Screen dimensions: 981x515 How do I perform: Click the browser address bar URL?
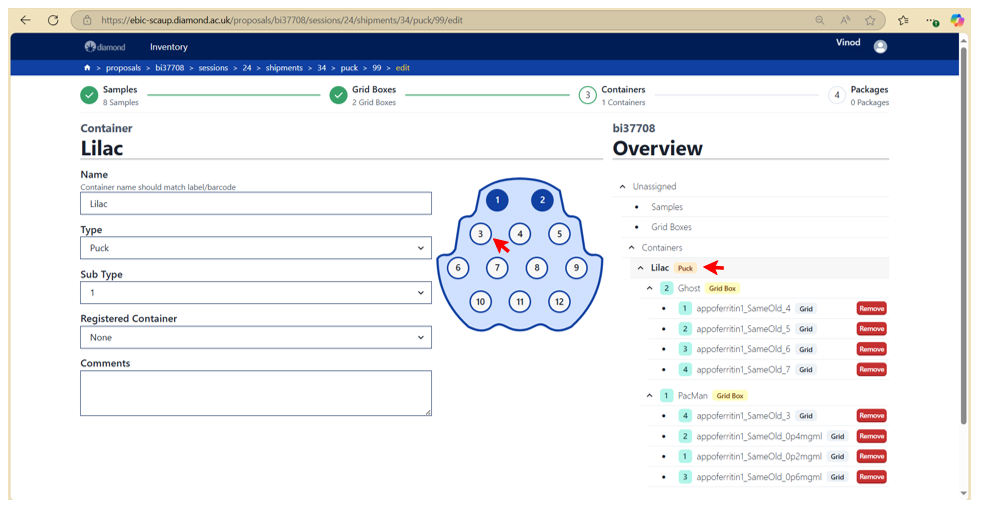(x=282, y=20)
